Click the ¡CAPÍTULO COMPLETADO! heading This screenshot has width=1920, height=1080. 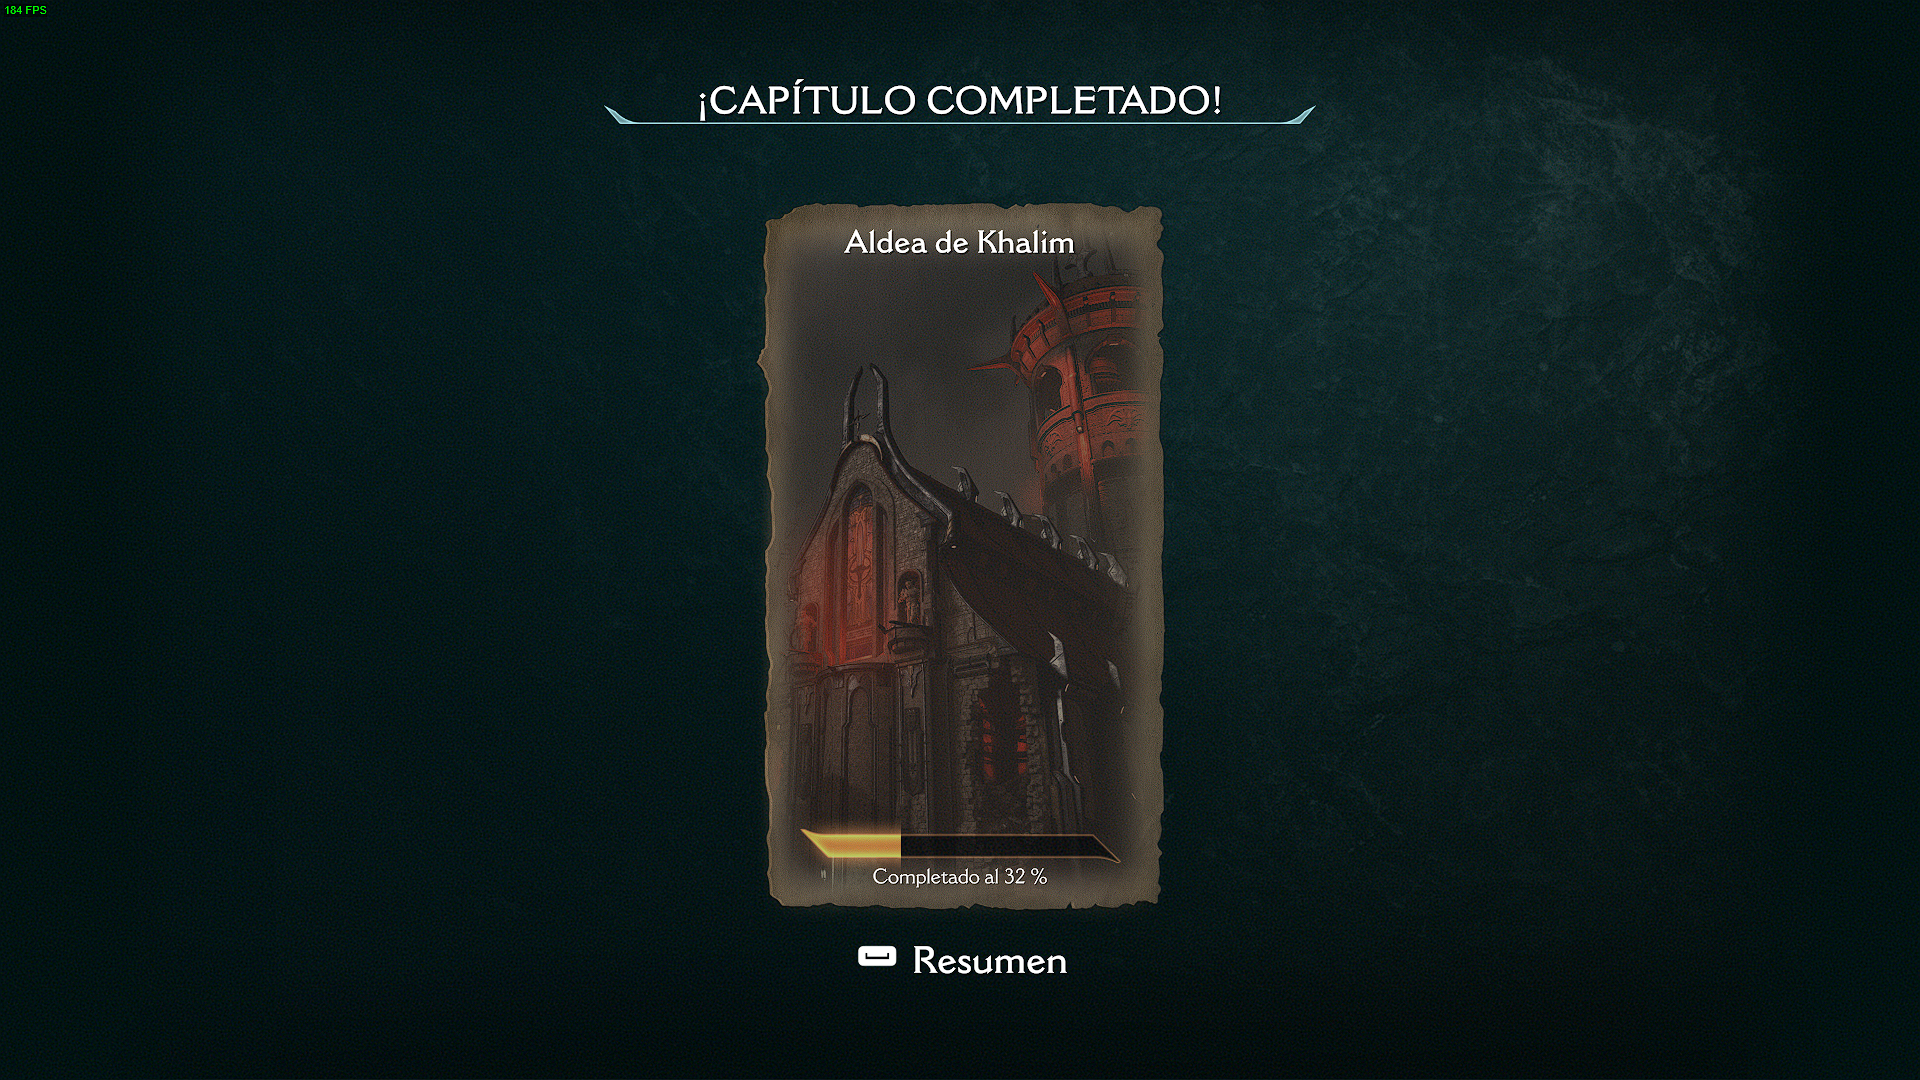coord(960,100)
